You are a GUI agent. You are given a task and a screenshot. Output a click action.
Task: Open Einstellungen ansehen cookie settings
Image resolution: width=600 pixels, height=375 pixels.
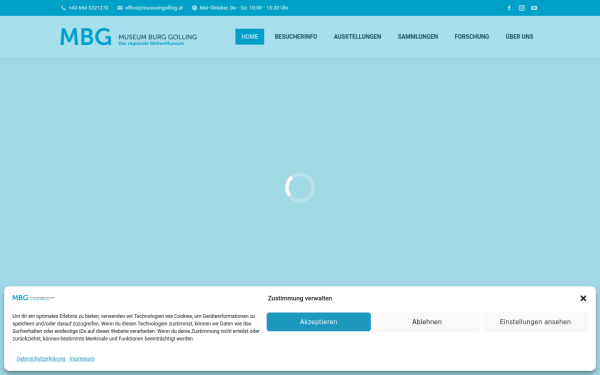click(x=535, y=322)
